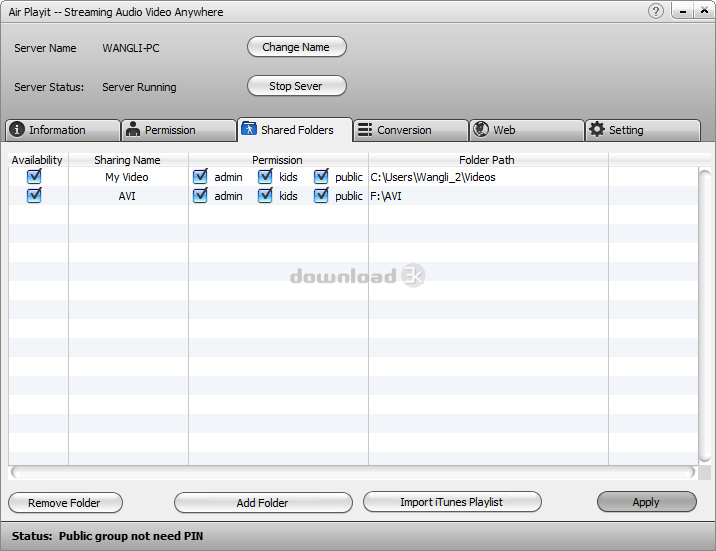Click the Server Running status text
The width and height of the screenshot is (716, 551).
point(139,87)
